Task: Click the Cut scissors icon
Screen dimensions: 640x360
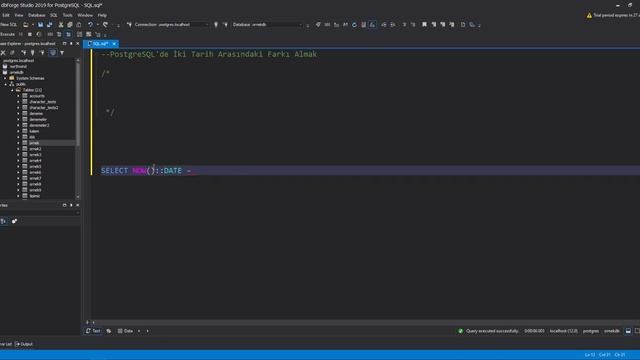Action: tap(61, 25)
